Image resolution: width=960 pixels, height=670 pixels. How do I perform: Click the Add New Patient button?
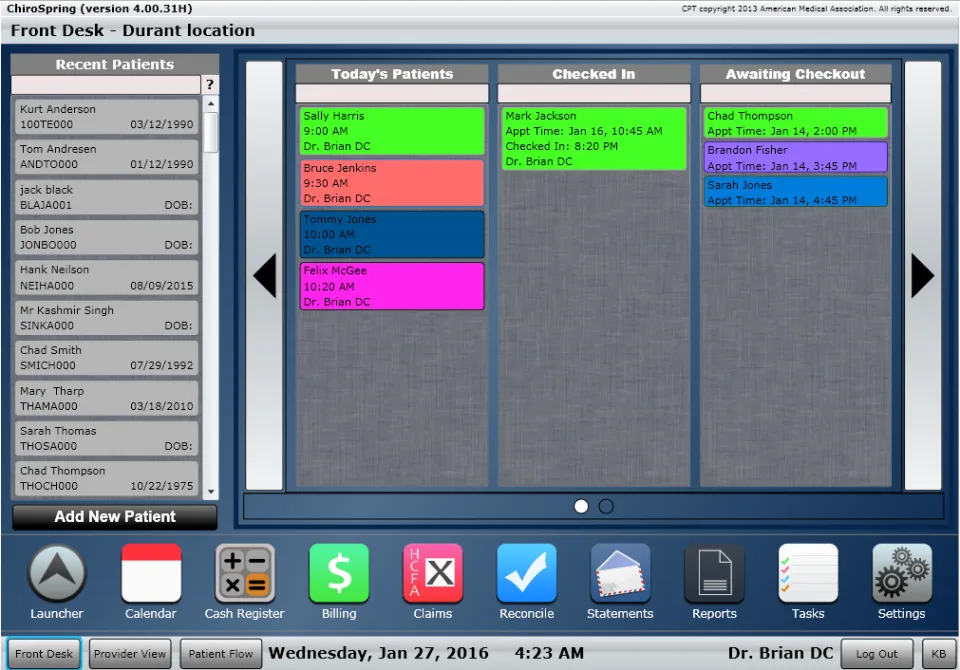[x=115, y=517]
